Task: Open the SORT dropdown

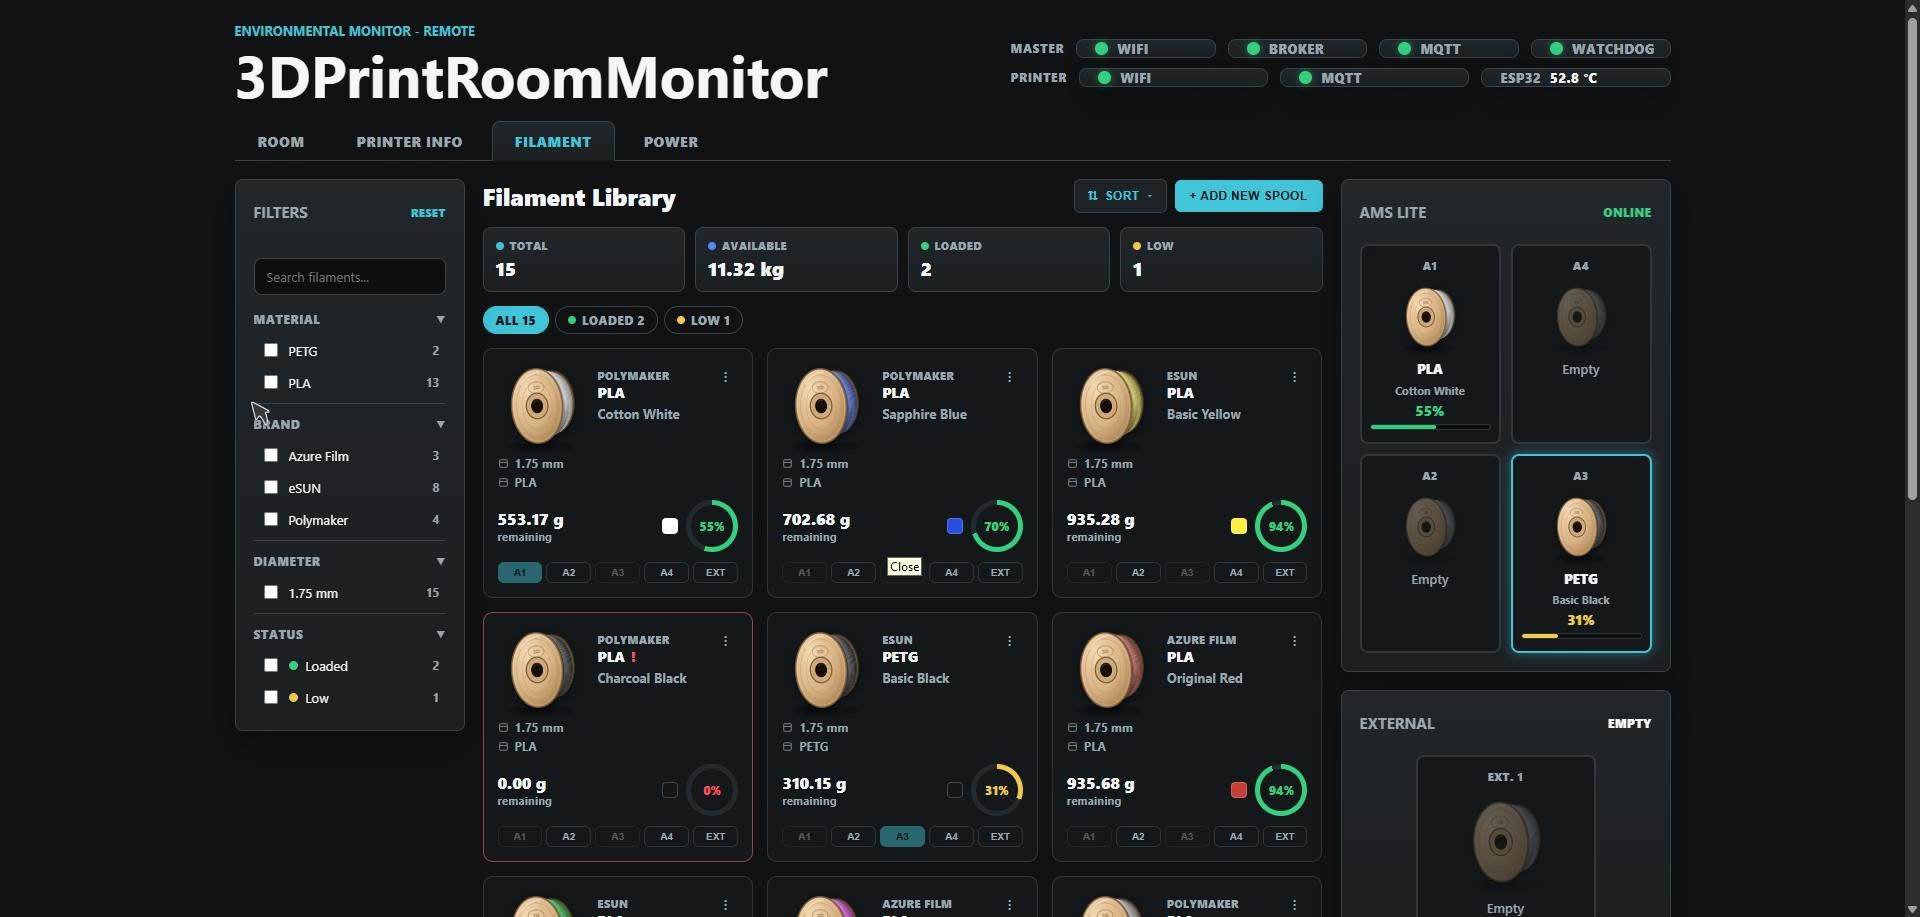Action: pos(1120,196)
